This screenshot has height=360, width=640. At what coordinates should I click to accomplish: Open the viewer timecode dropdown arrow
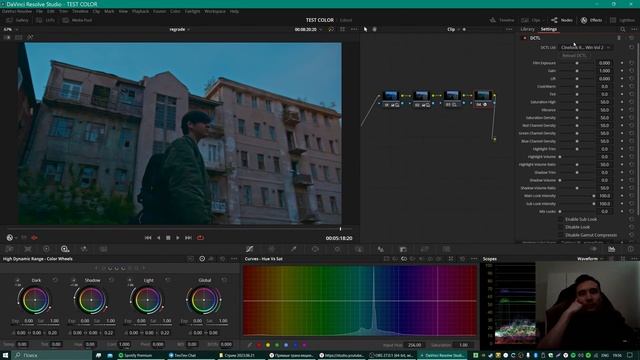[320, 29]
